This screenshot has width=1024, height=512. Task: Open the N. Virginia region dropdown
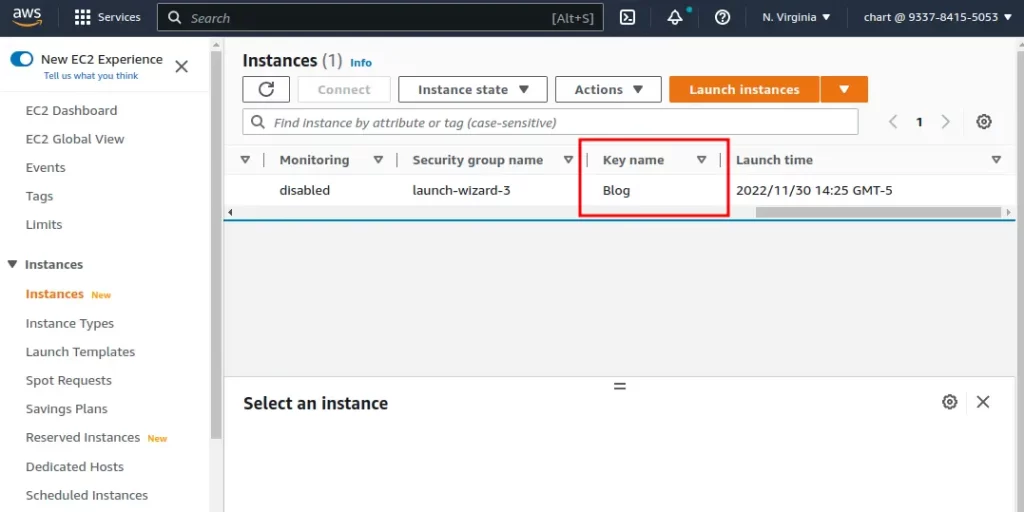796,18
